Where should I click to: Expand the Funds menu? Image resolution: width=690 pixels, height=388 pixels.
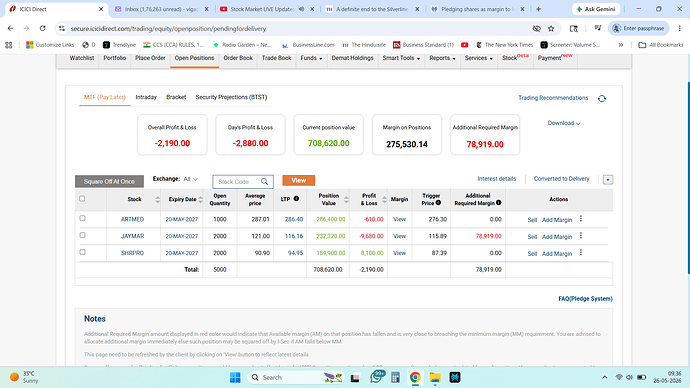(x=311, y=58)
